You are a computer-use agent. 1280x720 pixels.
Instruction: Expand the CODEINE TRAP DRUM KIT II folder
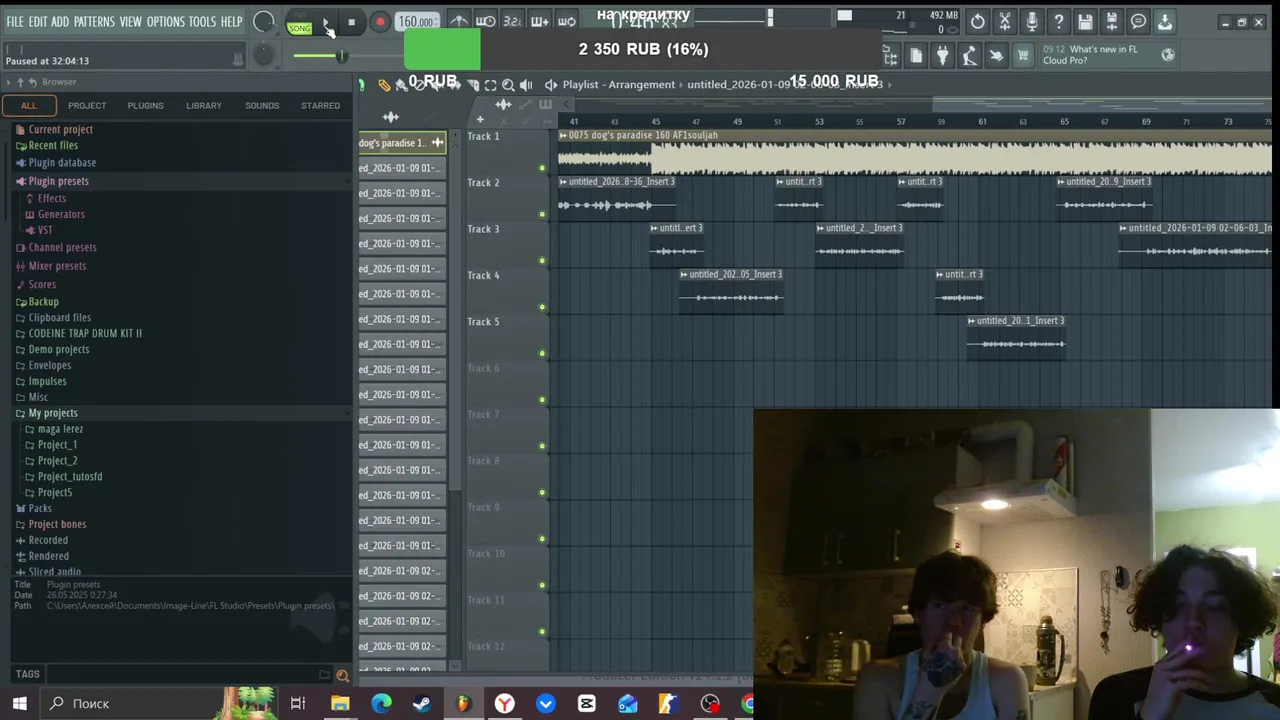pyautogui.click(x=85, y=333)
